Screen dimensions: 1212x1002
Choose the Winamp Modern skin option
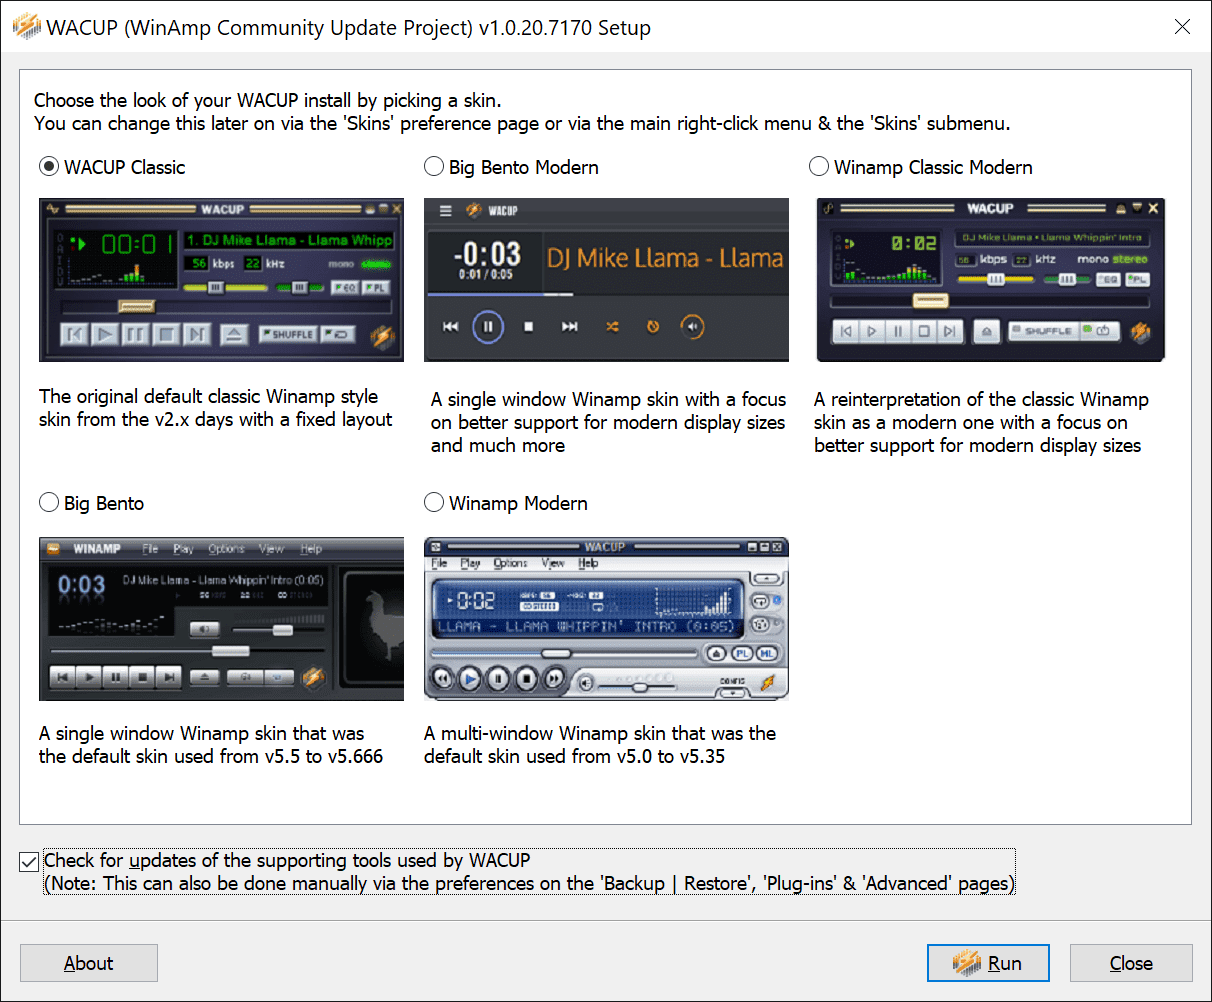[434, 503]
